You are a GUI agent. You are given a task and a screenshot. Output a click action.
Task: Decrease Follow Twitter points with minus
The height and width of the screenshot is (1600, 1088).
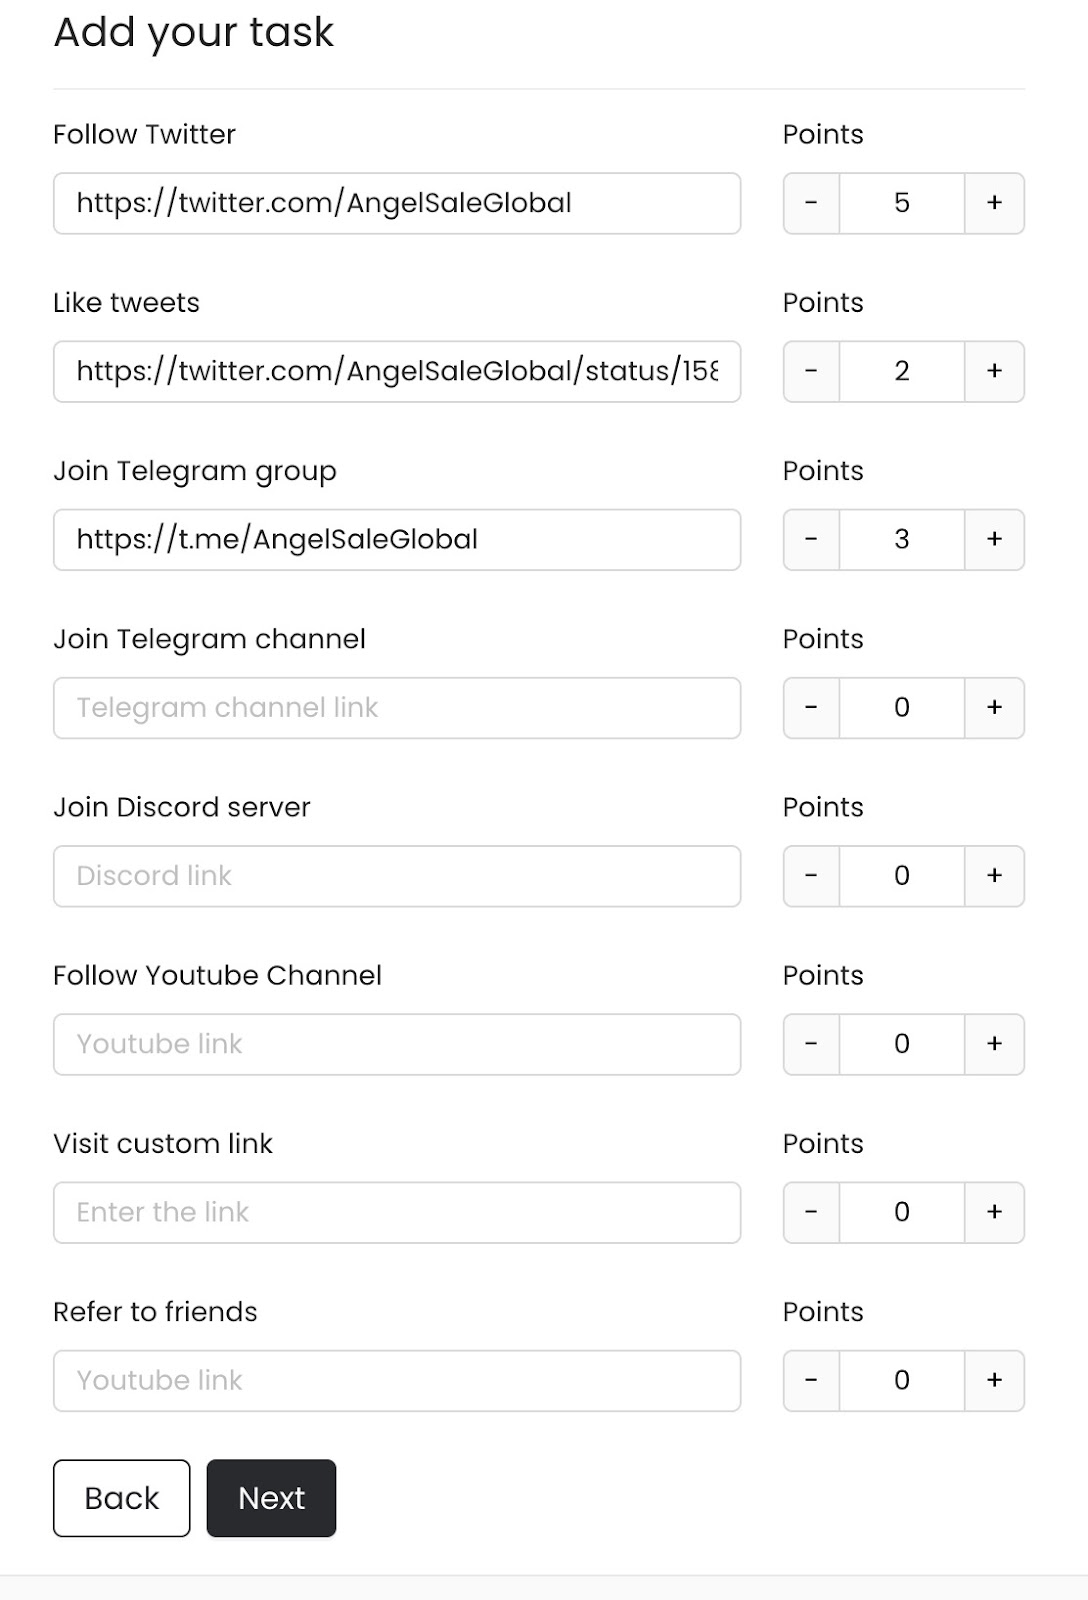tap(811, 203)
